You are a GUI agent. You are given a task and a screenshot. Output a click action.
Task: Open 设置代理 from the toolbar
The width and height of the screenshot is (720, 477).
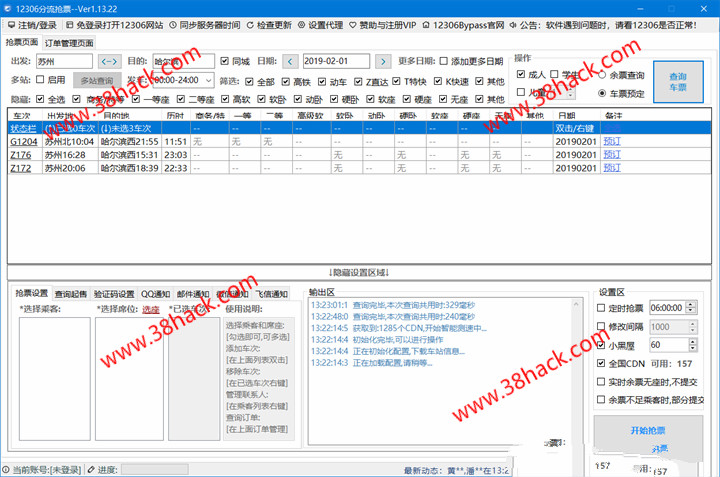[x=321, y=25]
